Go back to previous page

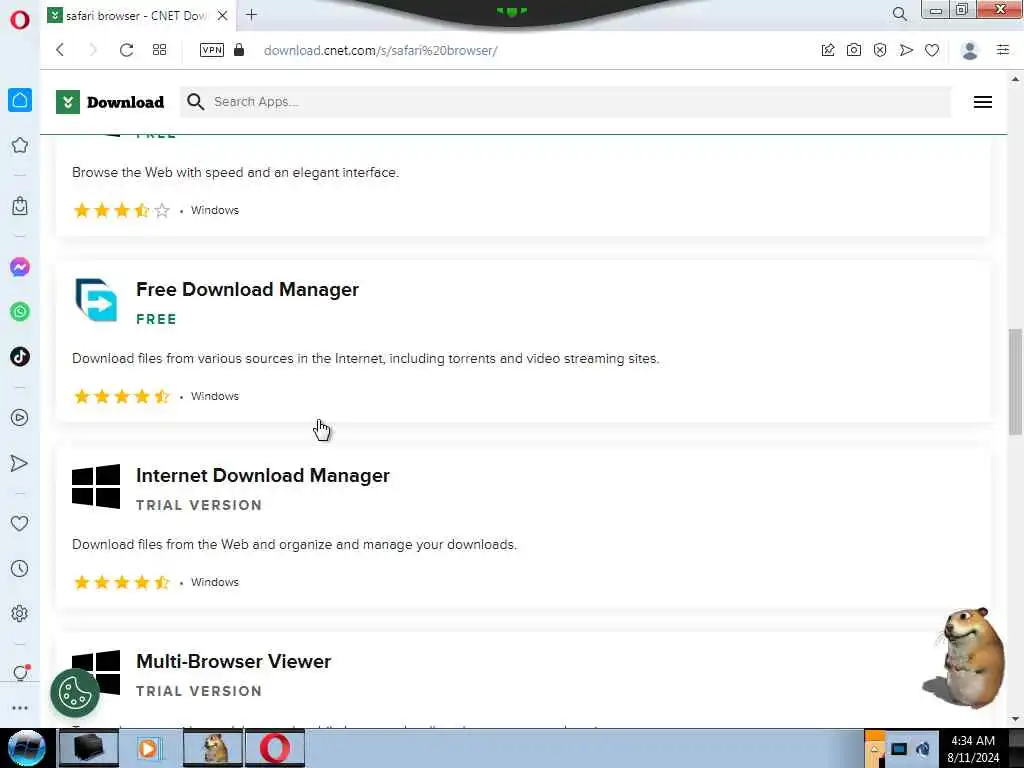60,50
